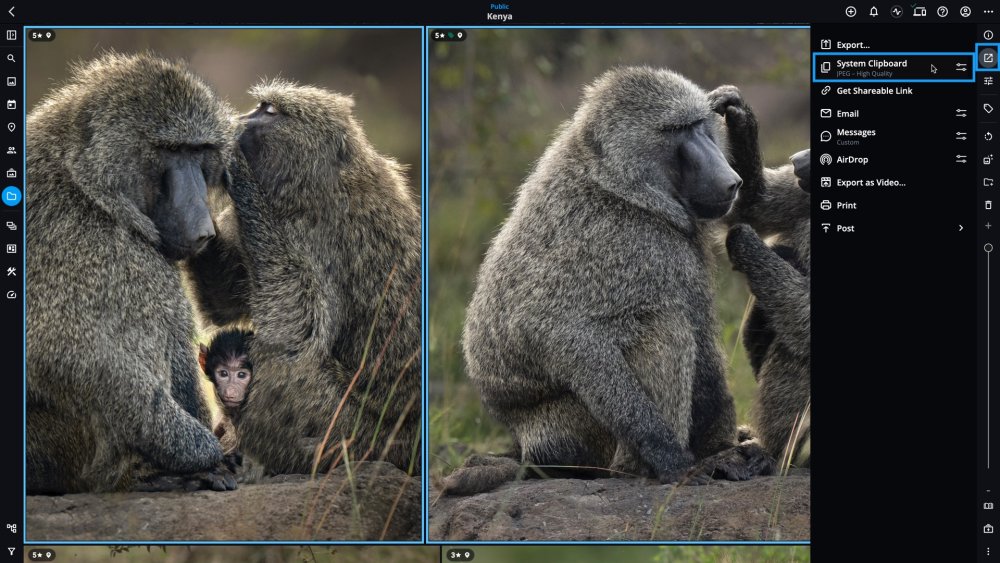Select the highlighted folders icon
1000x563 pixels.
[x=11, y=196]
